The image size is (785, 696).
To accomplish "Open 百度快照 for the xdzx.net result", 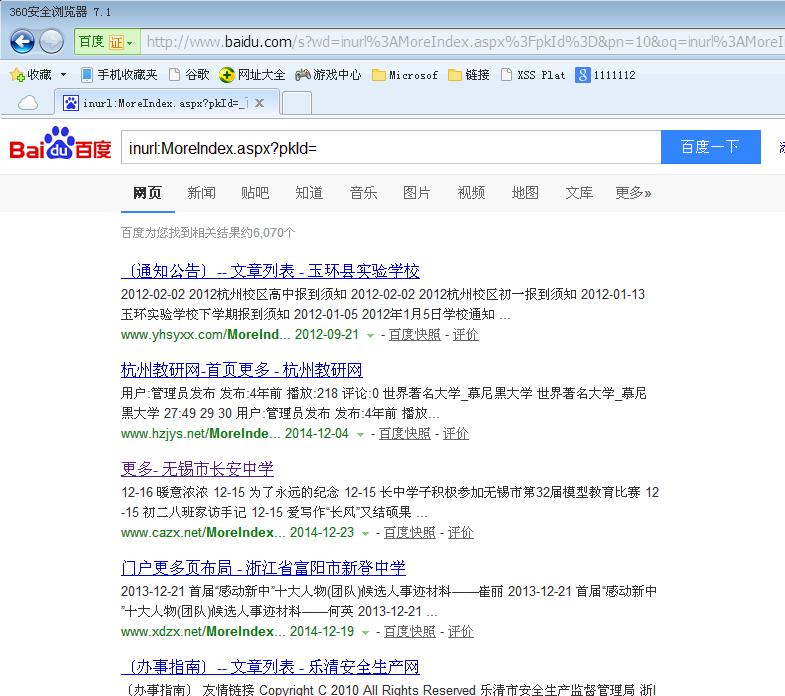I will coord(410,631).
